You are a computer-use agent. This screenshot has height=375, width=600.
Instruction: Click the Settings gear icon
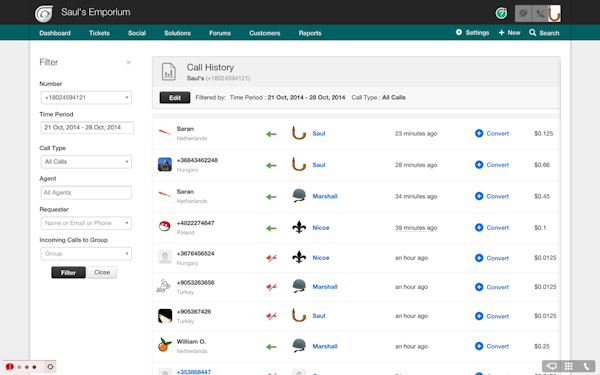tap(459, 33)
